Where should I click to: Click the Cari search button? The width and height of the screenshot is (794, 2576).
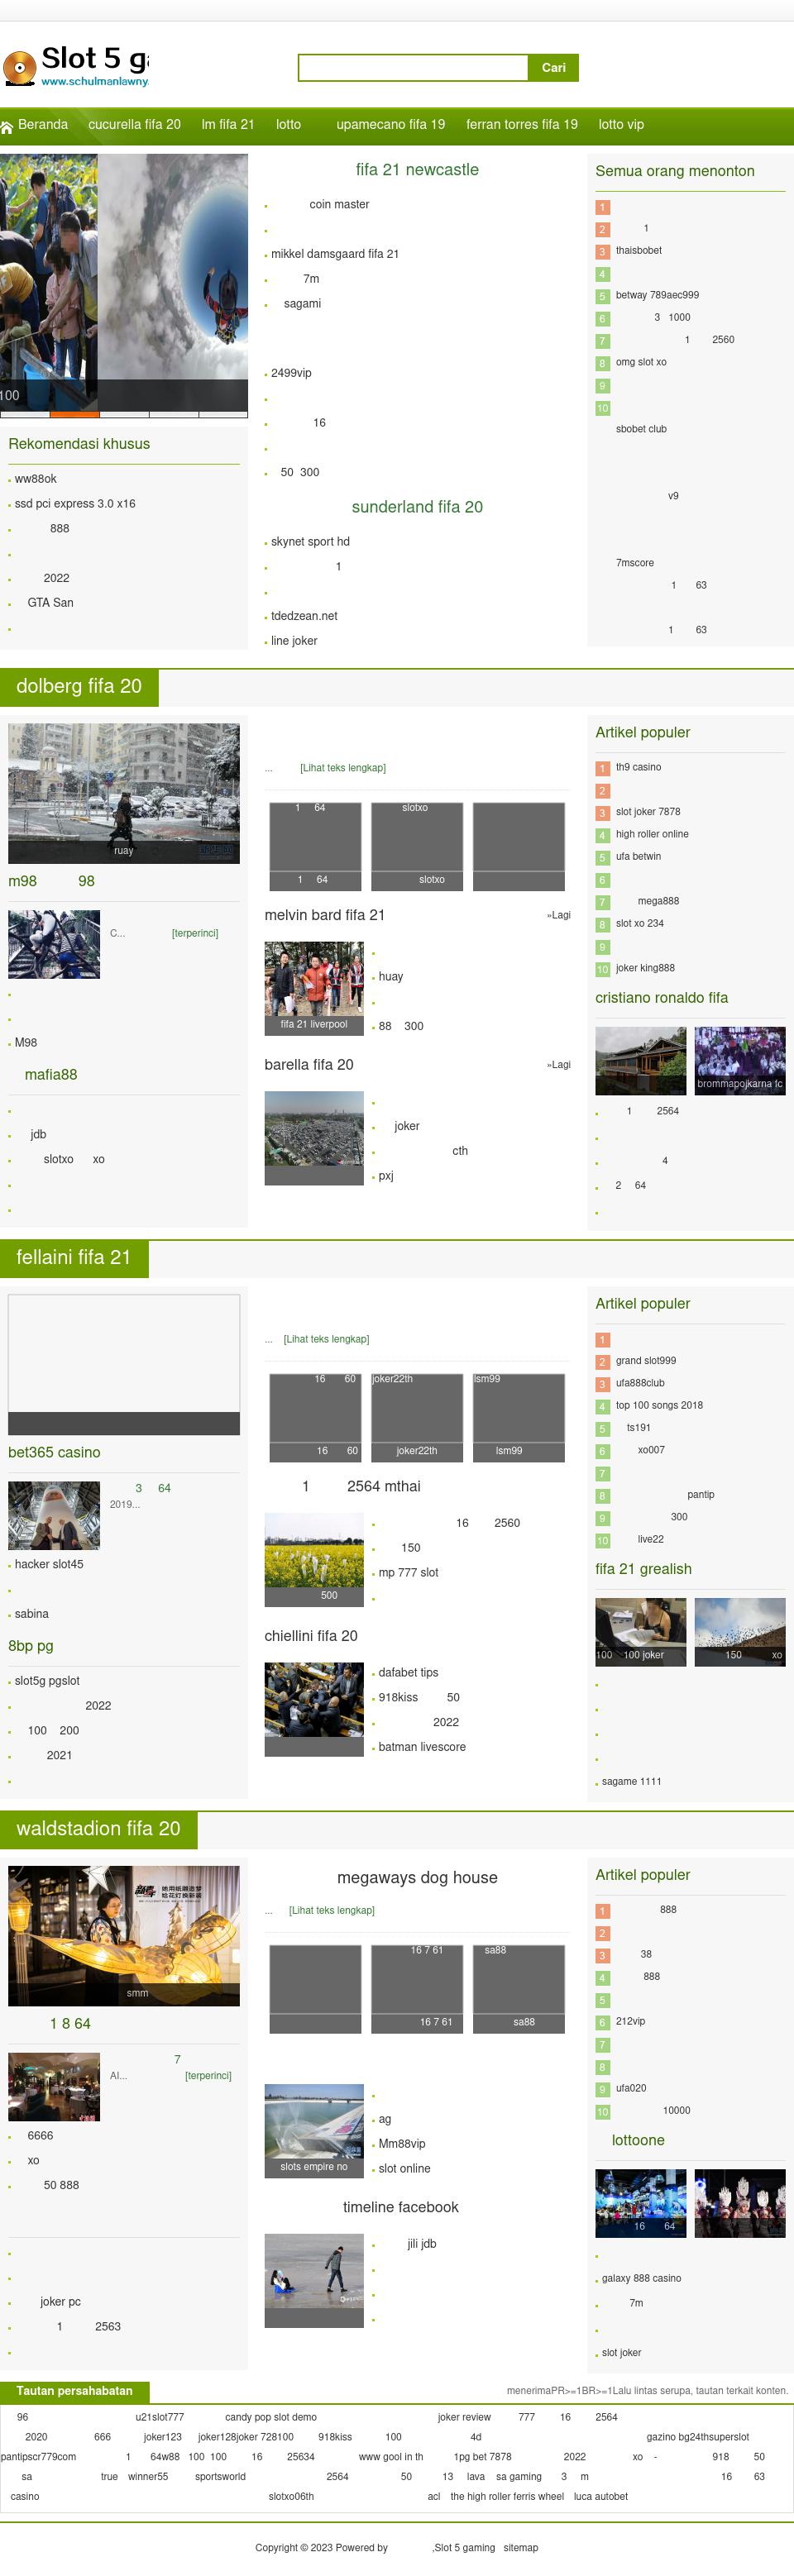point(553,68)
